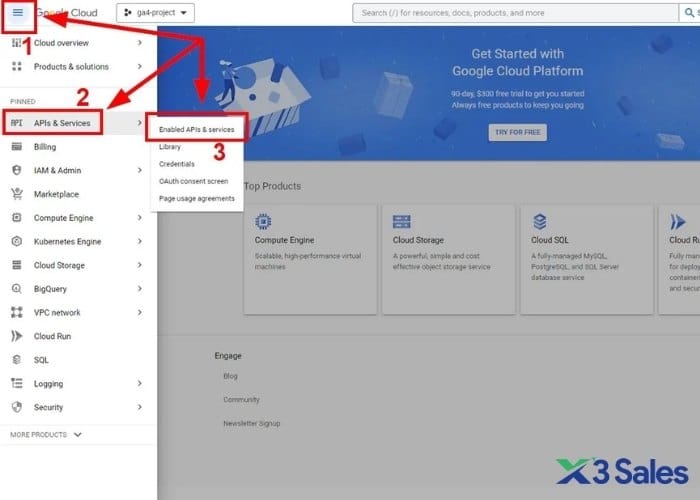Click the Cloud Storage sidebar icon
The width and height of the screenshot is (700, 500).
[x=17, y=265]
